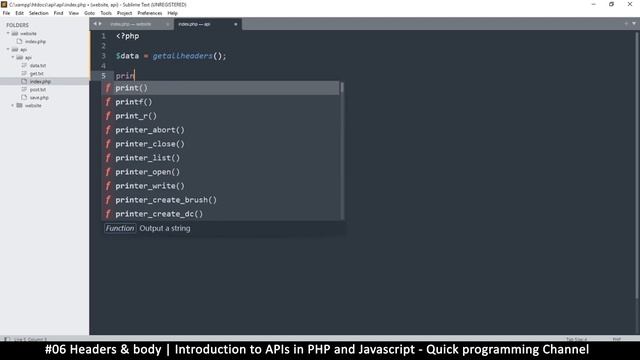Viewport: 640px width, 360px height.
Task: Pick the printf() function suggestion
Action: [220, 102]
